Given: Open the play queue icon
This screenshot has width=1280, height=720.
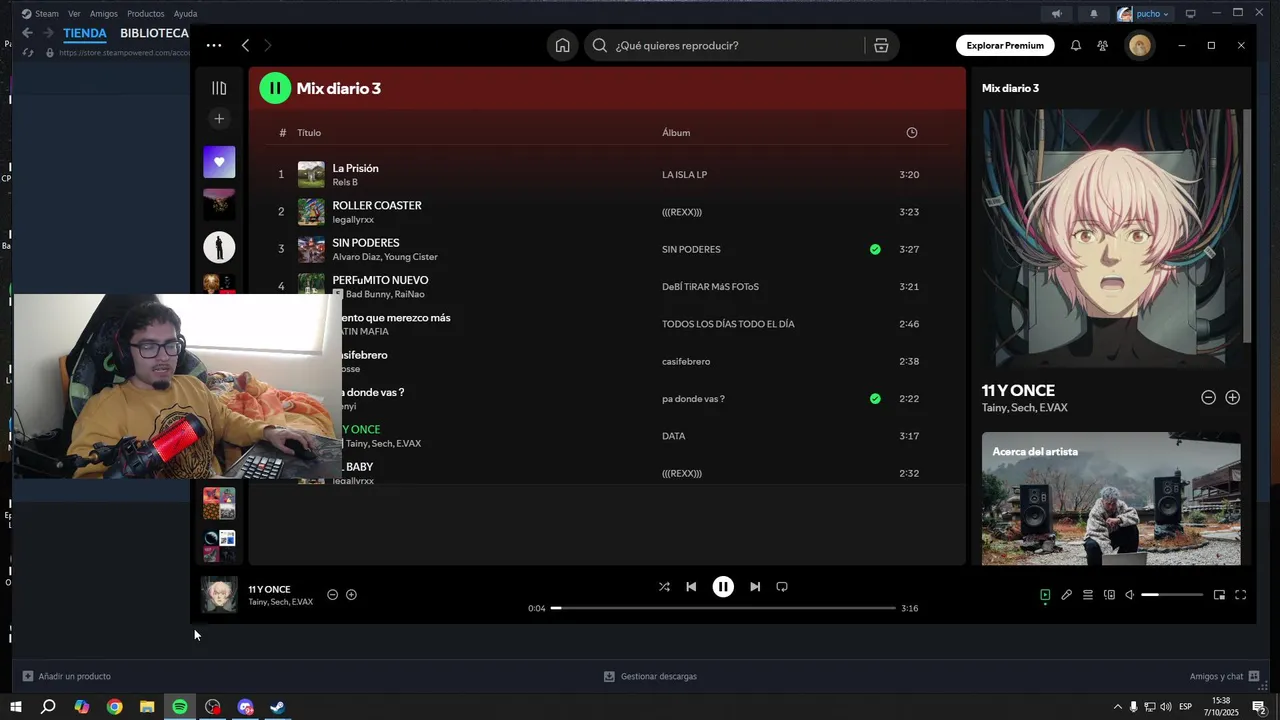Looking at the screenshot, I should point(1088,595).
